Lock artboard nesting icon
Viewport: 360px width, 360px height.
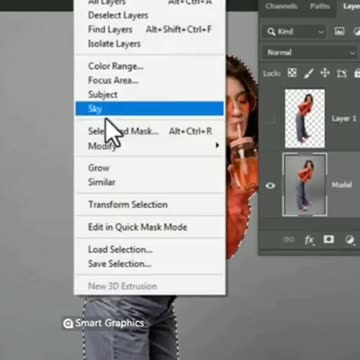tap(342, 73)
